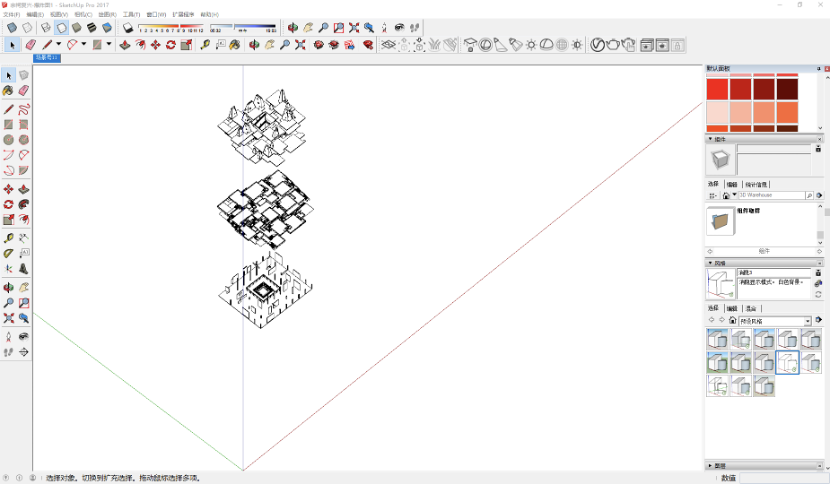This screenshot has height=484, width=830.
Task: Activate the Look Around eye tool in top toolbar
Action: 400,28
